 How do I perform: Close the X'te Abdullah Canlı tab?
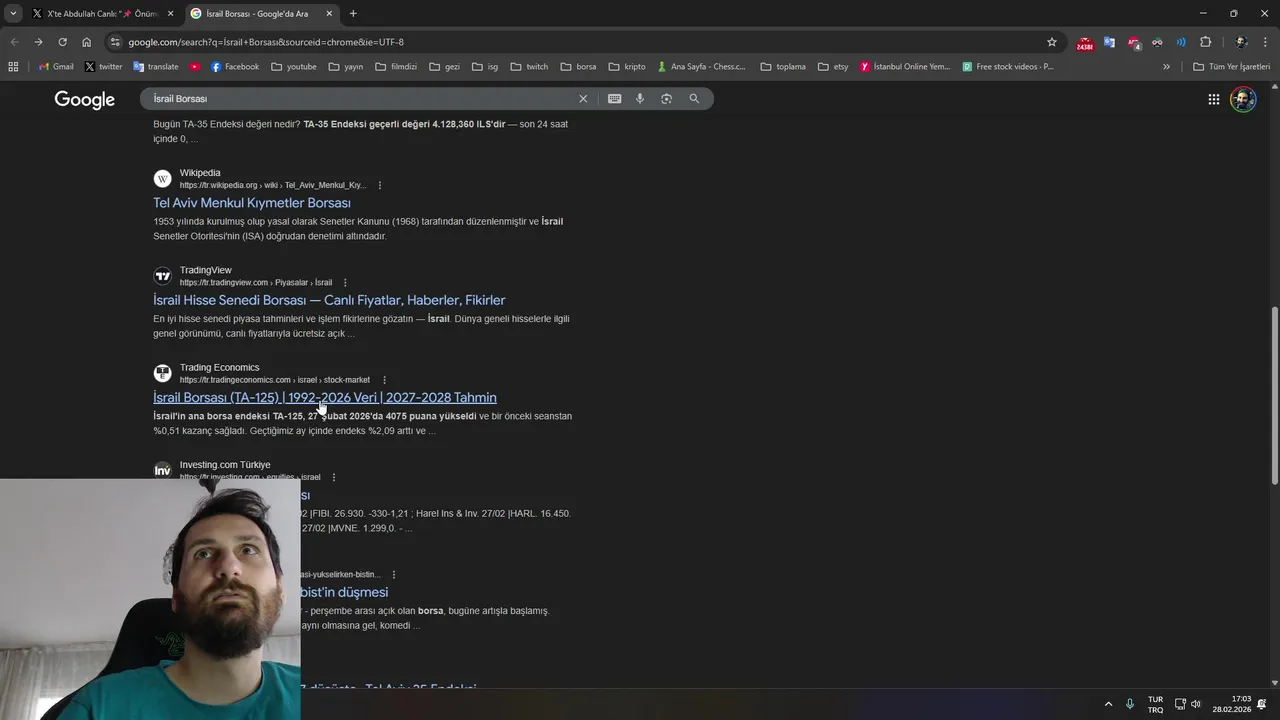point(170,14)
